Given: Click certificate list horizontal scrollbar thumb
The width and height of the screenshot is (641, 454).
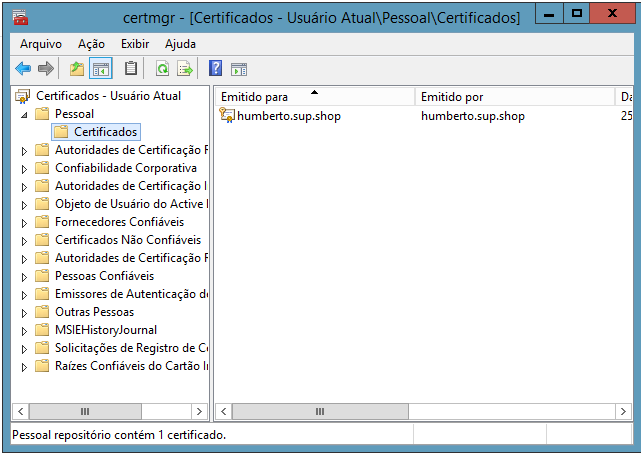Looking at the screenshot, I should click(x=320, y=411).
